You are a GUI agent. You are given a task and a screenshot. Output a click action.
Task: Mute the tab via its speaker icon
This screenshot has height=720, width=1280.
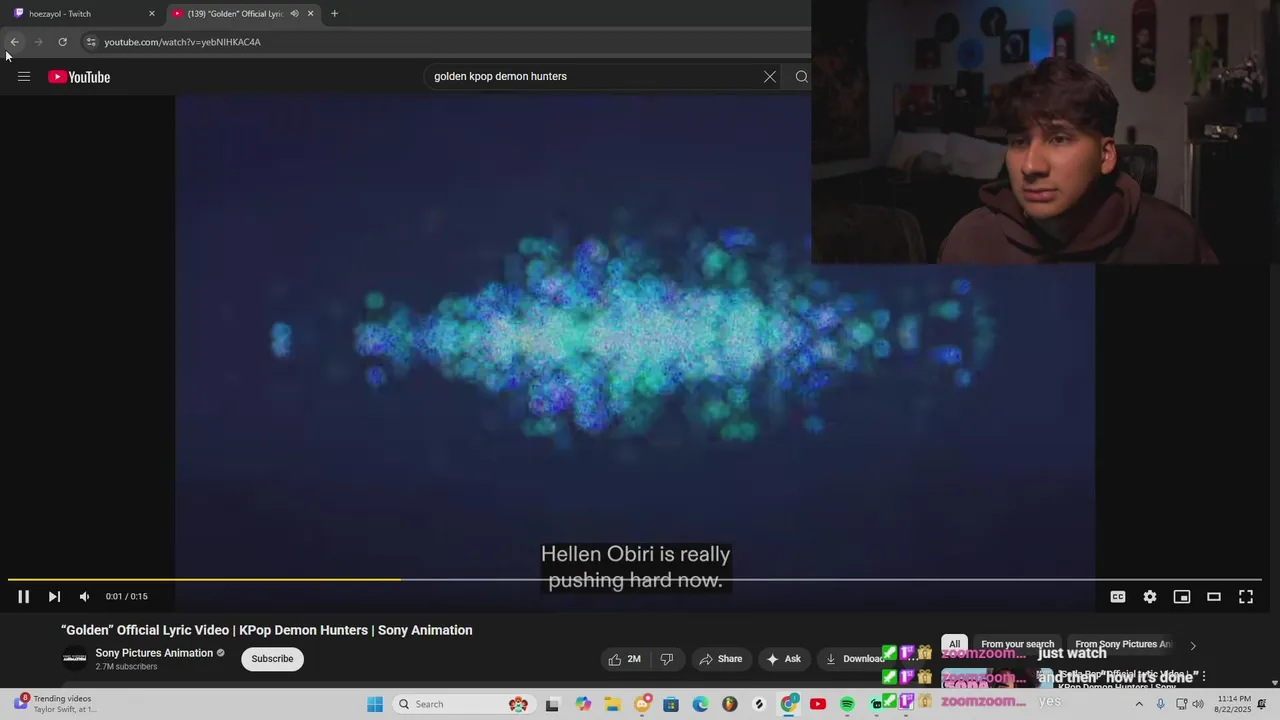pyautogui.click(x=294, y=14)
